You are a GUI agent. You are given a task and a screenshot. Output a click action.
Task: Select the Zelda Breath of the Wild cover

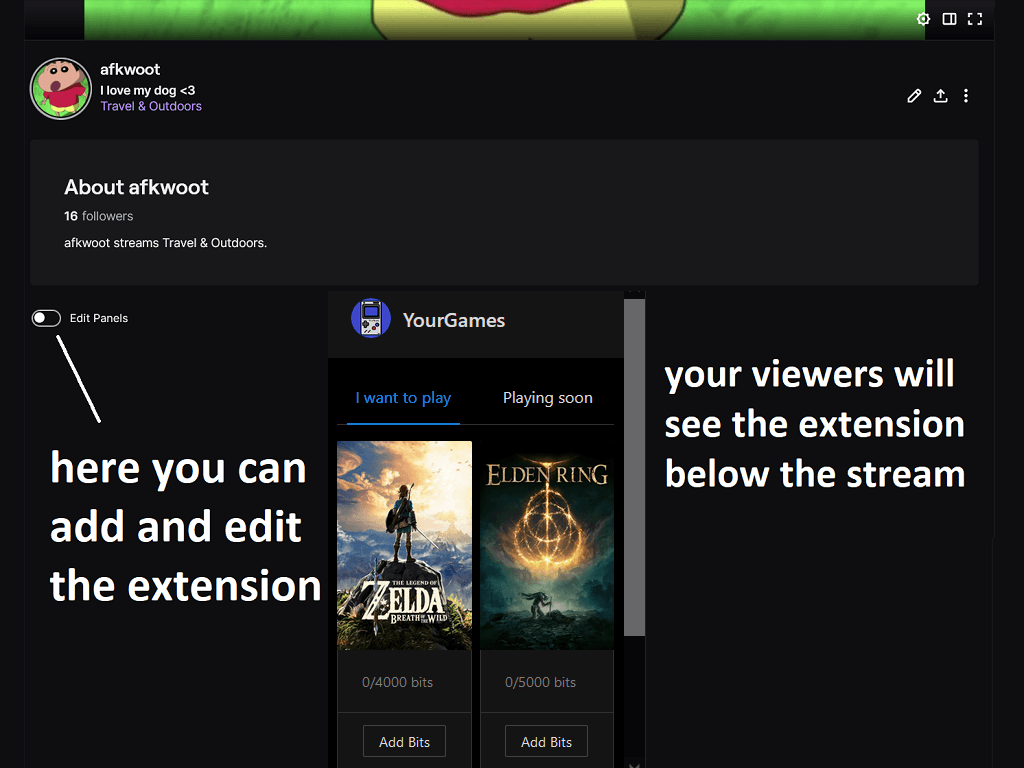[404, 545]
